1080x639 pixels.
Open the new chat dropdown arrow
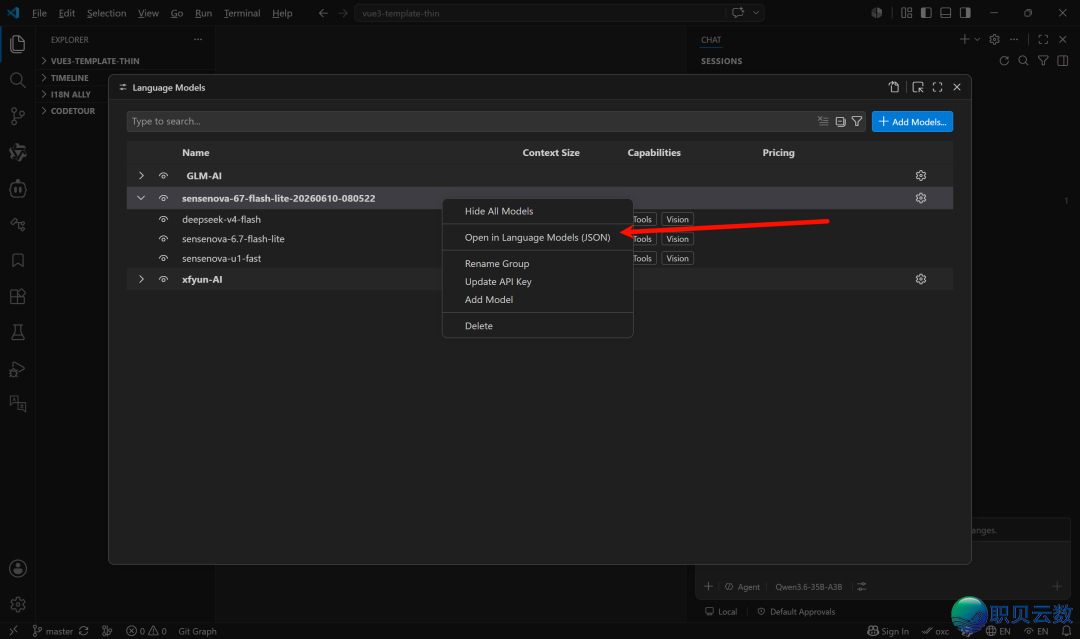click(x=977, y=40)
